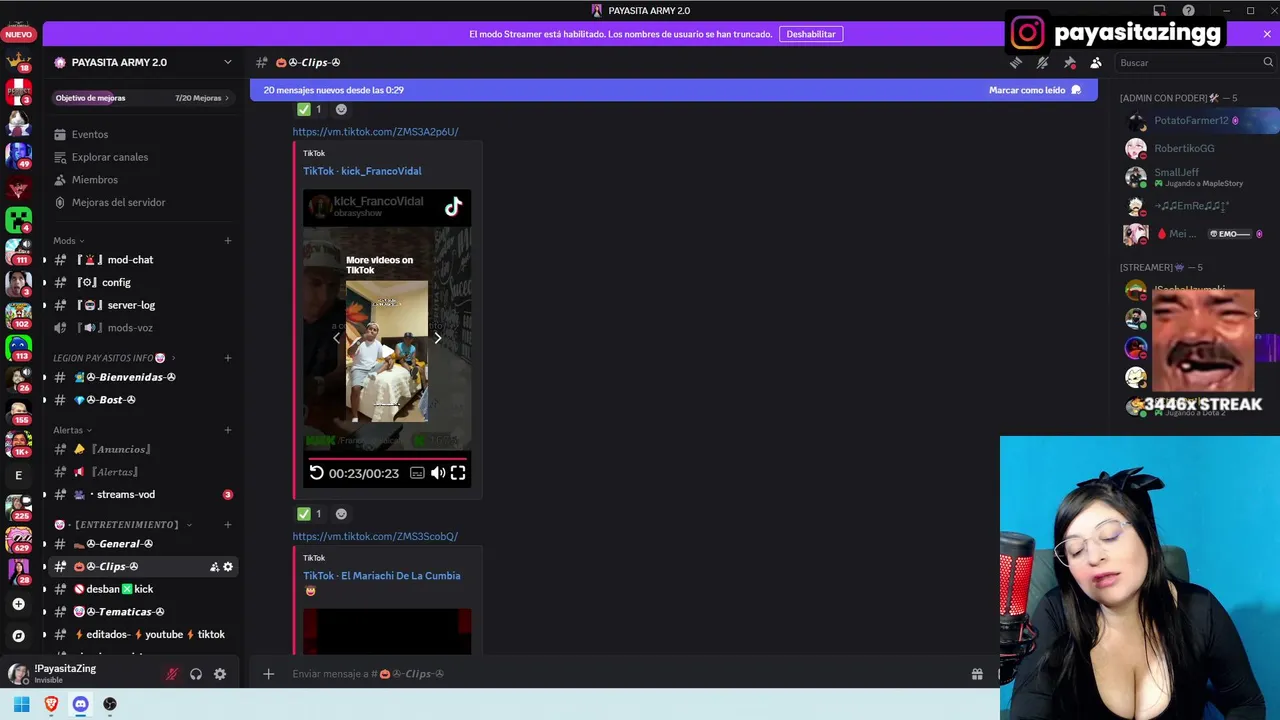
Task: Open Objetivo de mejoras boost progress bar
Action: (x=143, y=98)
